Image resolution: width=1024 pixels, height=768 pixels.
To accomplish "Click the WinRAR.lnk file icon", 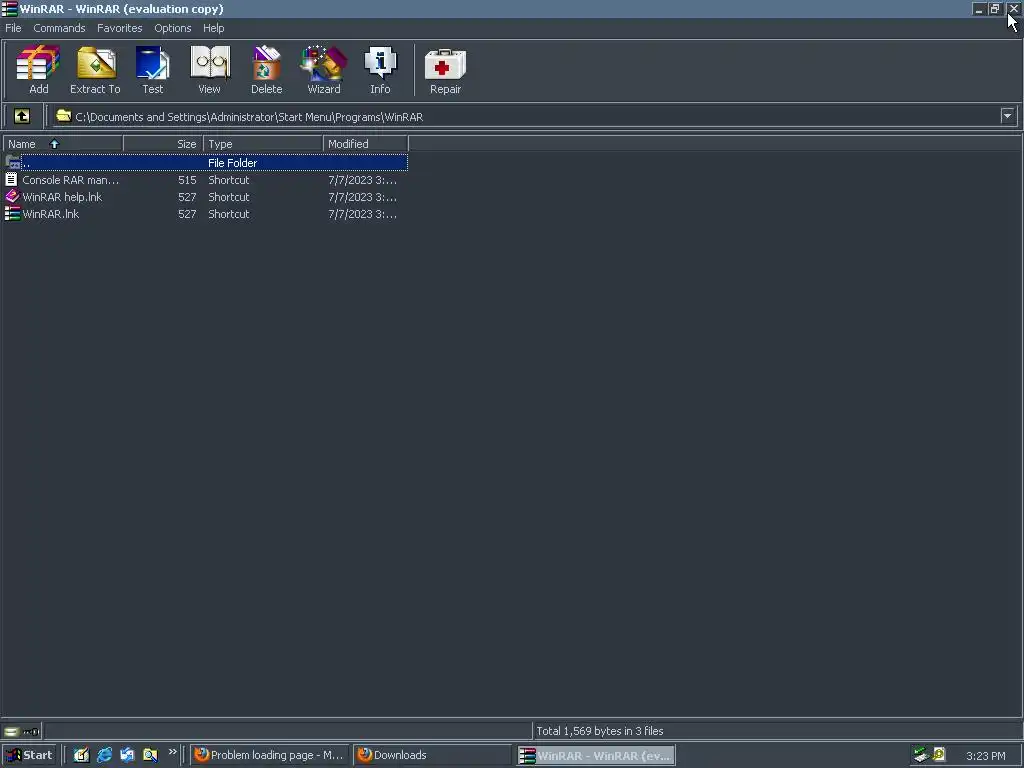I will click(12, 213).
